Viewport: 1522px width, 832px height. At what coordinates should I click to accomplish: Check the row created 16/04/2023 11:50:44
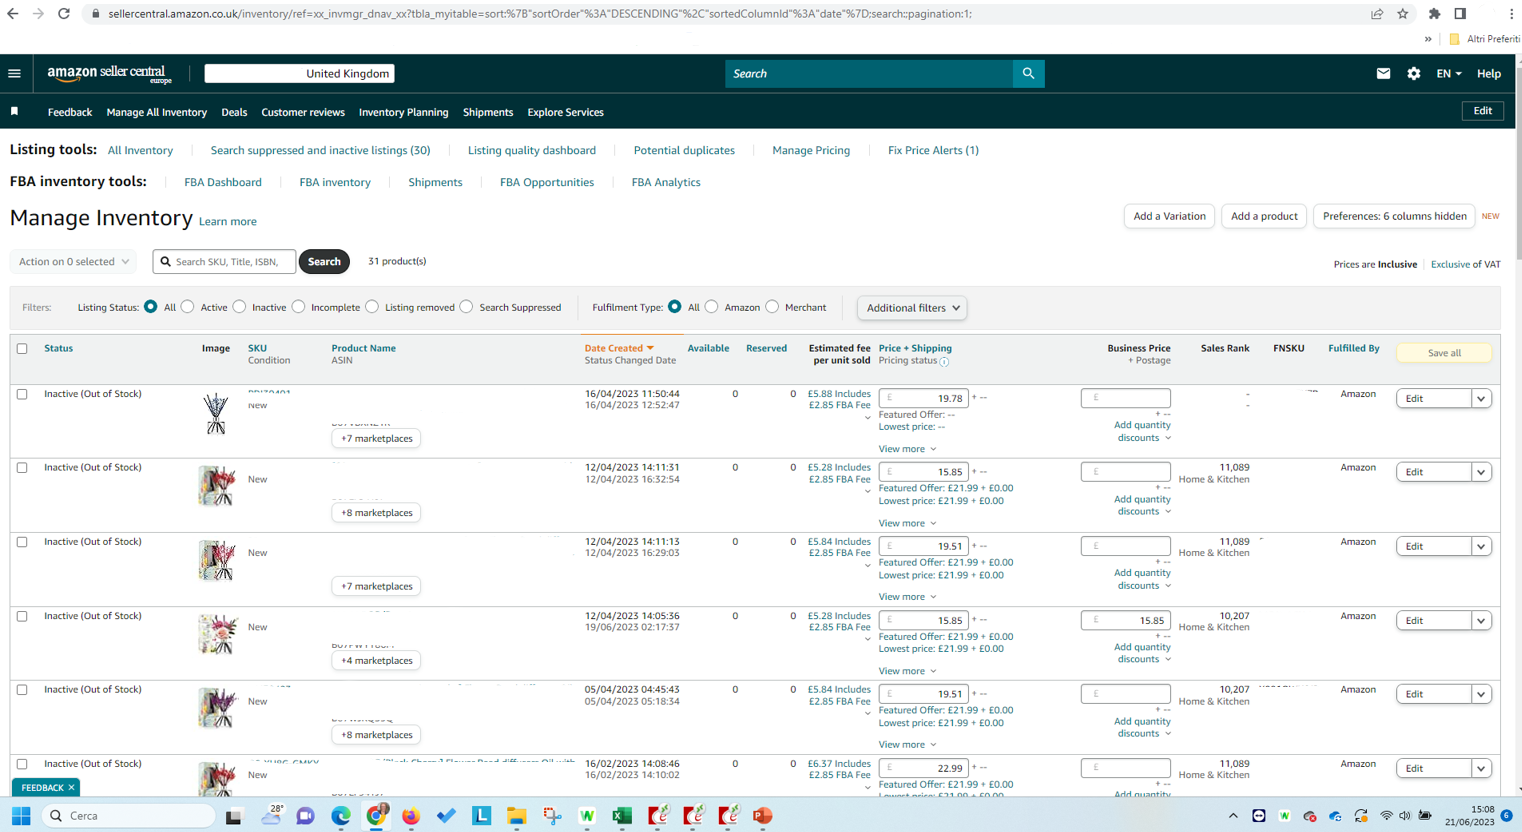pyautogui.click(x=22, y=394)
